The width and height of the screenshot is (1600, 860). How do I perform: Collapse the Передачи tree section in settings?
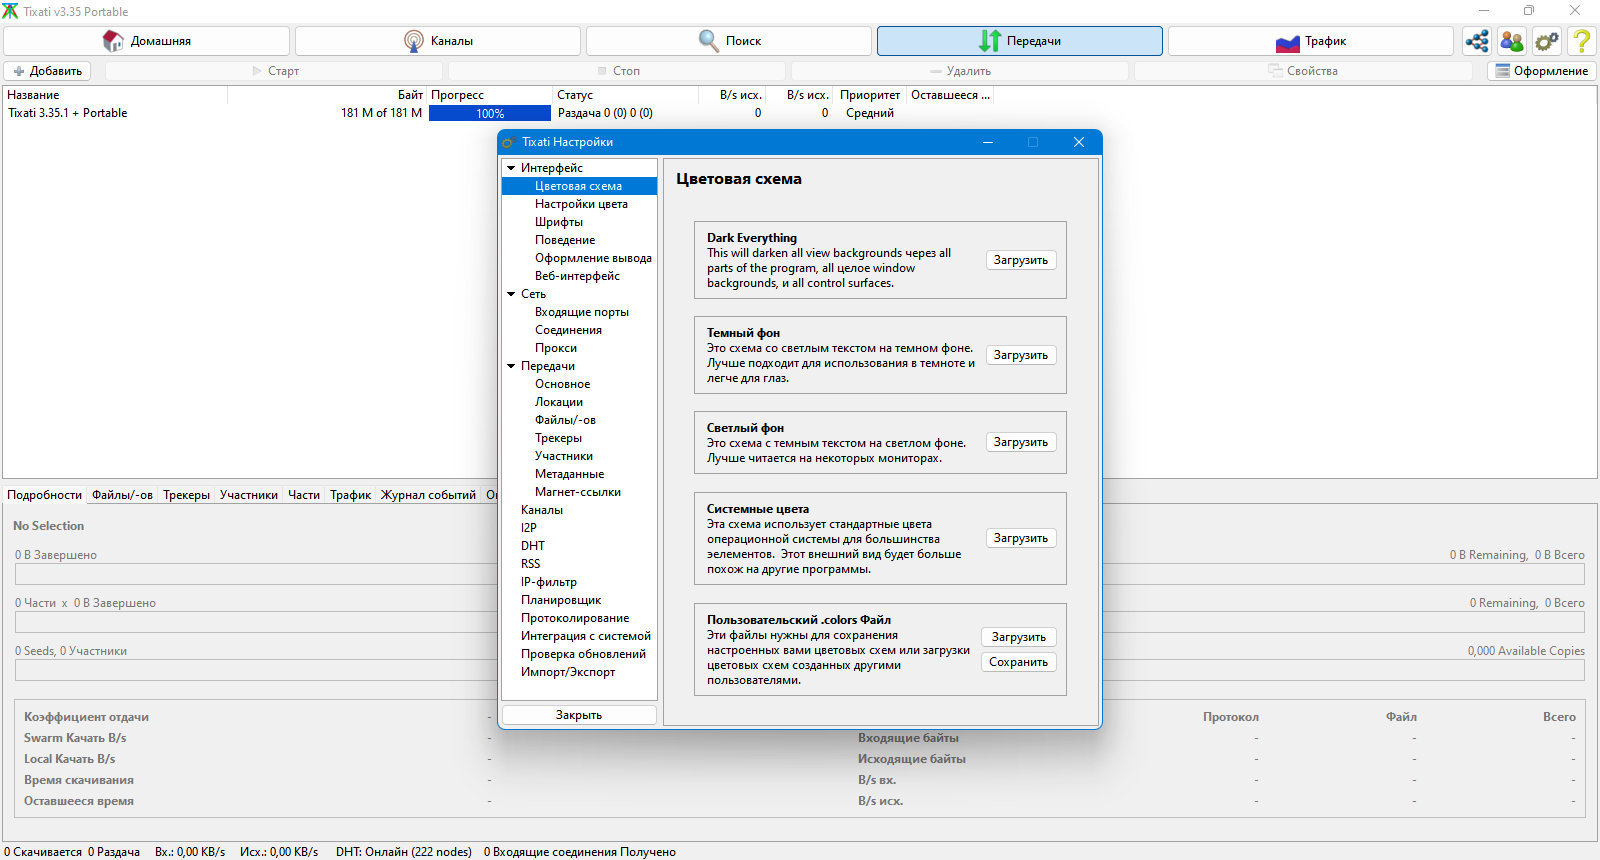511,366
